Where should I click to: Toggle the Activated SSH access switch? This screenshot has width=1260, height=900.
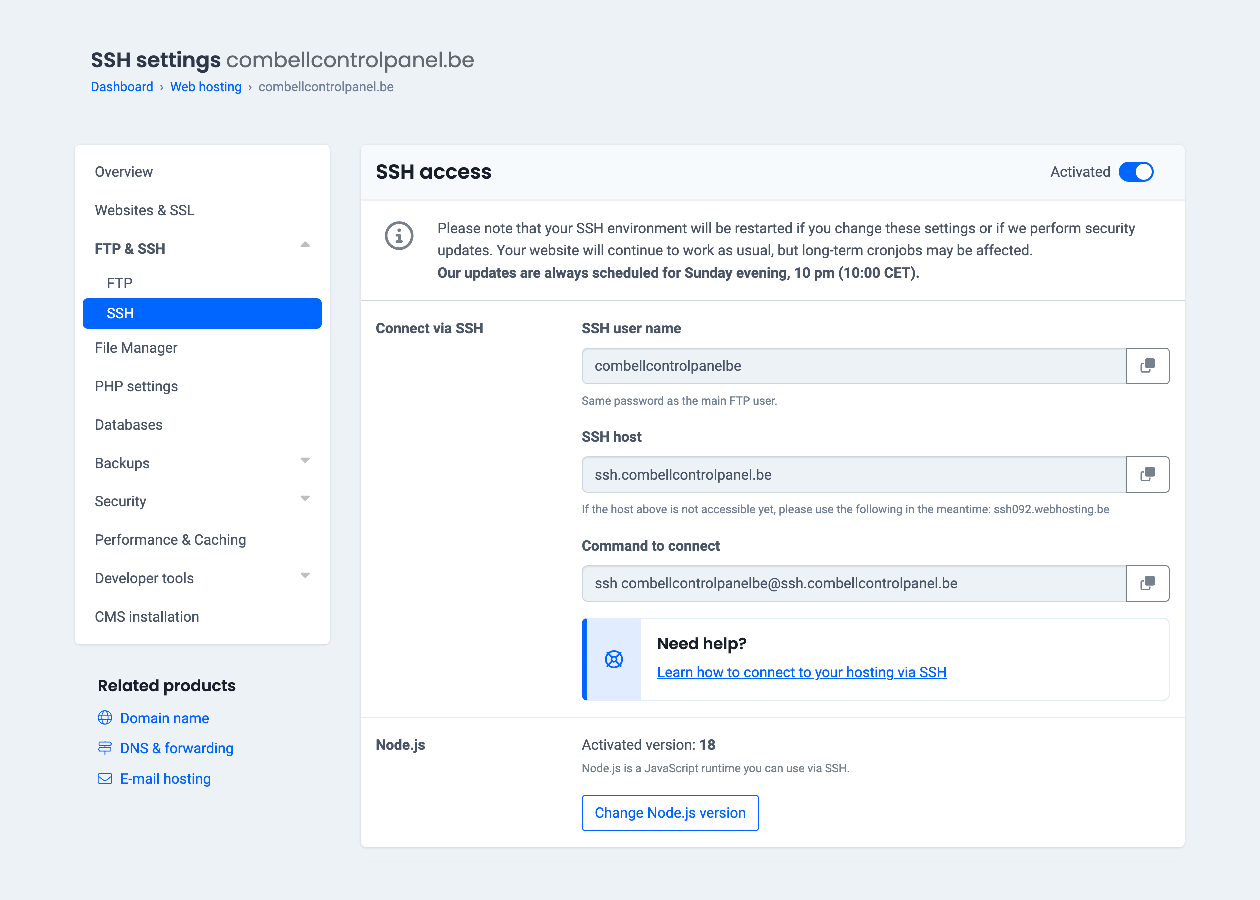tap(1136, 172)
